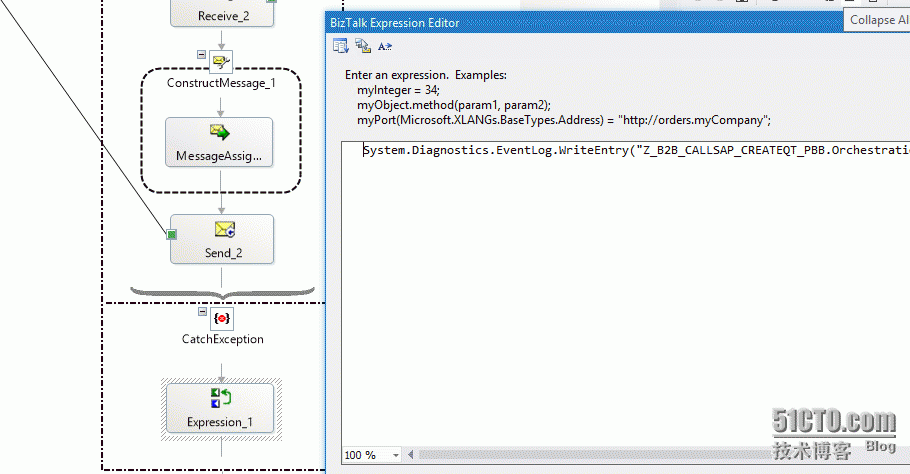Click the first icon in Expression Editor toolbar
The width and height of the screenshot is (910, 474).
click(x=341, y=46)
